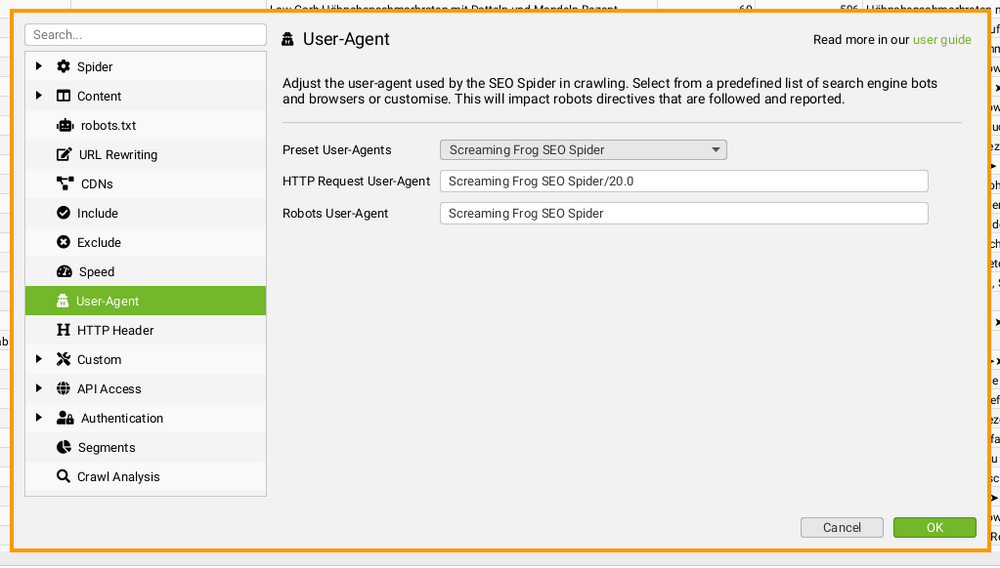1000x568 pixels.
Task: Click the Cancel button
Action: (841, 528)
